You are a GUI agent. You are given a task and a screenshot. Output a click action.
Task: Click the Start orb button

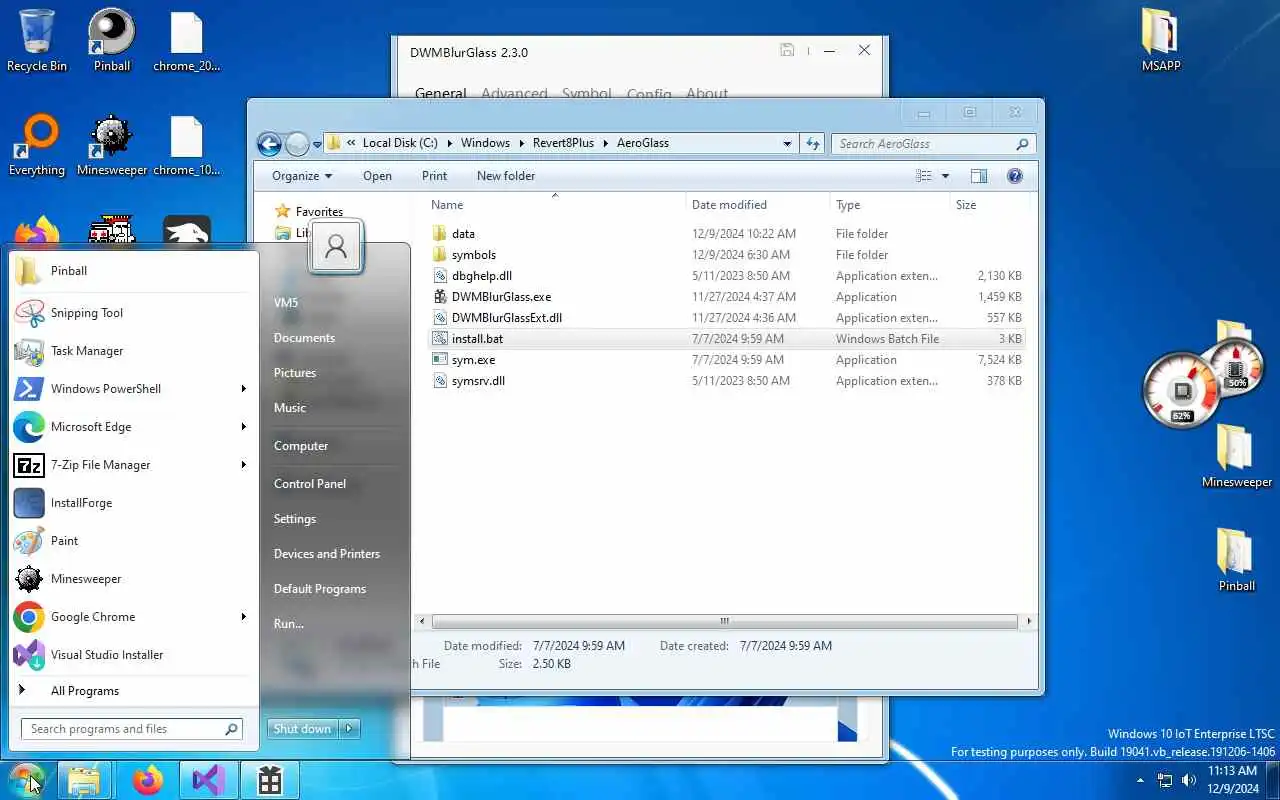pos(26,779)
